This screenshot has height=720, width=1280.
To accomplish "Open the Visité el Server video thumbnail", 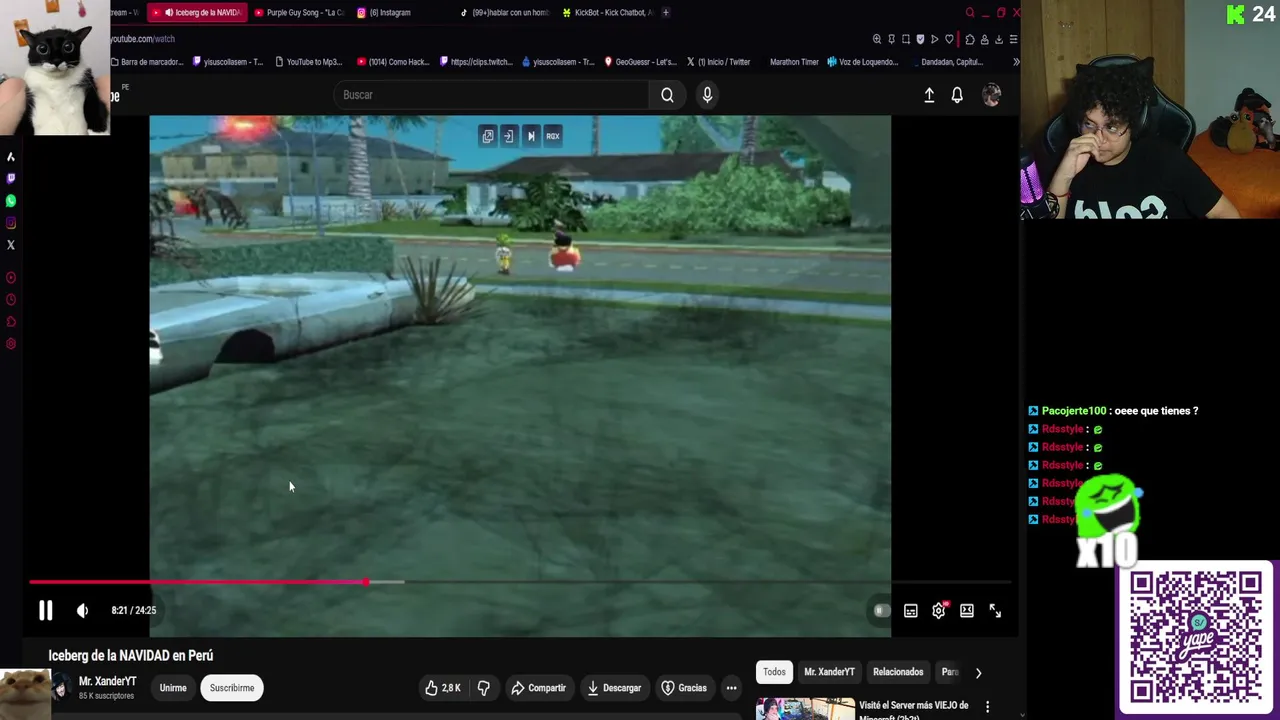I will tap(805, 708).
